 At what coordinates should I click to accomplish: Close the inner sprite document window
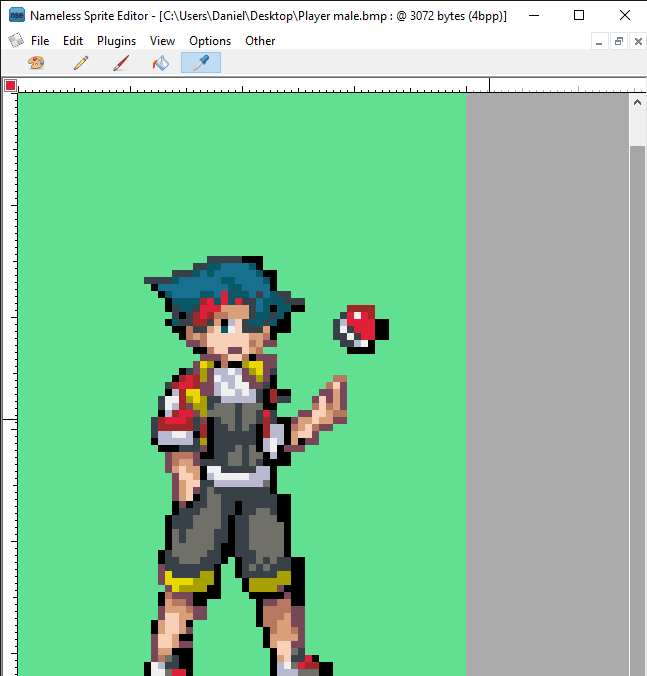pos(638,42)
